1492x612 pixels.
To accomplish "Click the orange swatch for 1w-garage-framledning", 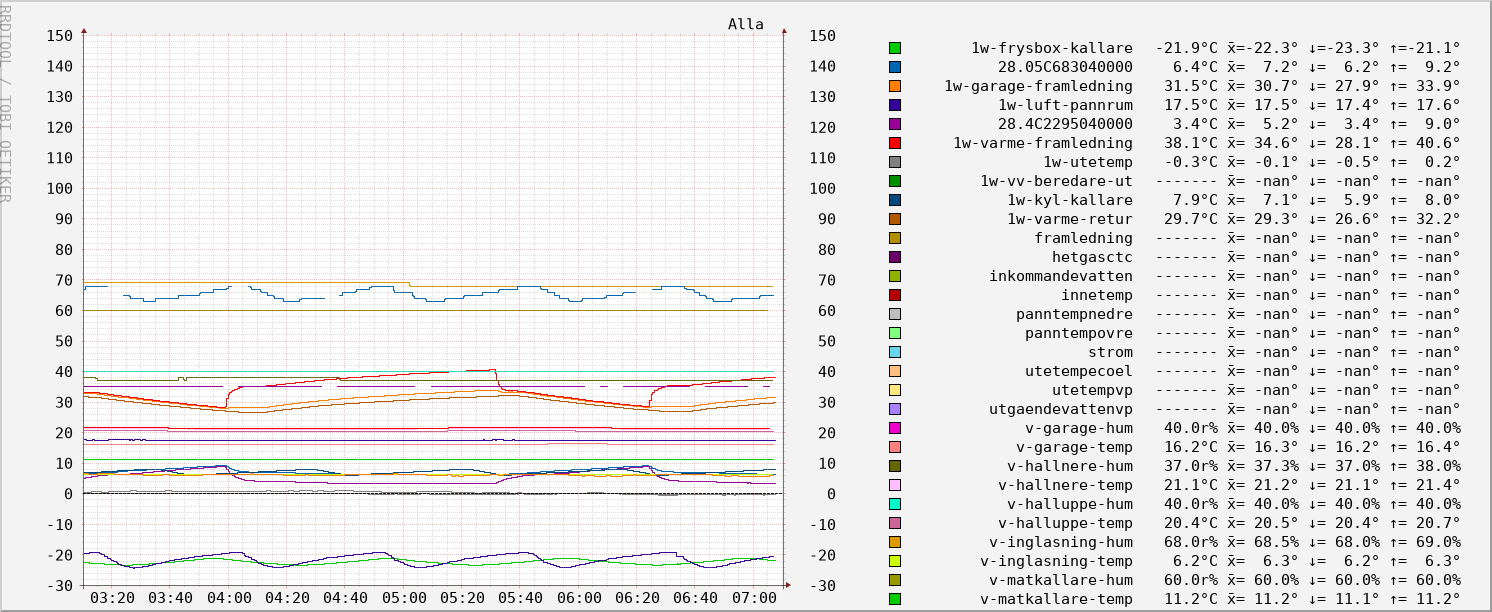I will 895,86.
